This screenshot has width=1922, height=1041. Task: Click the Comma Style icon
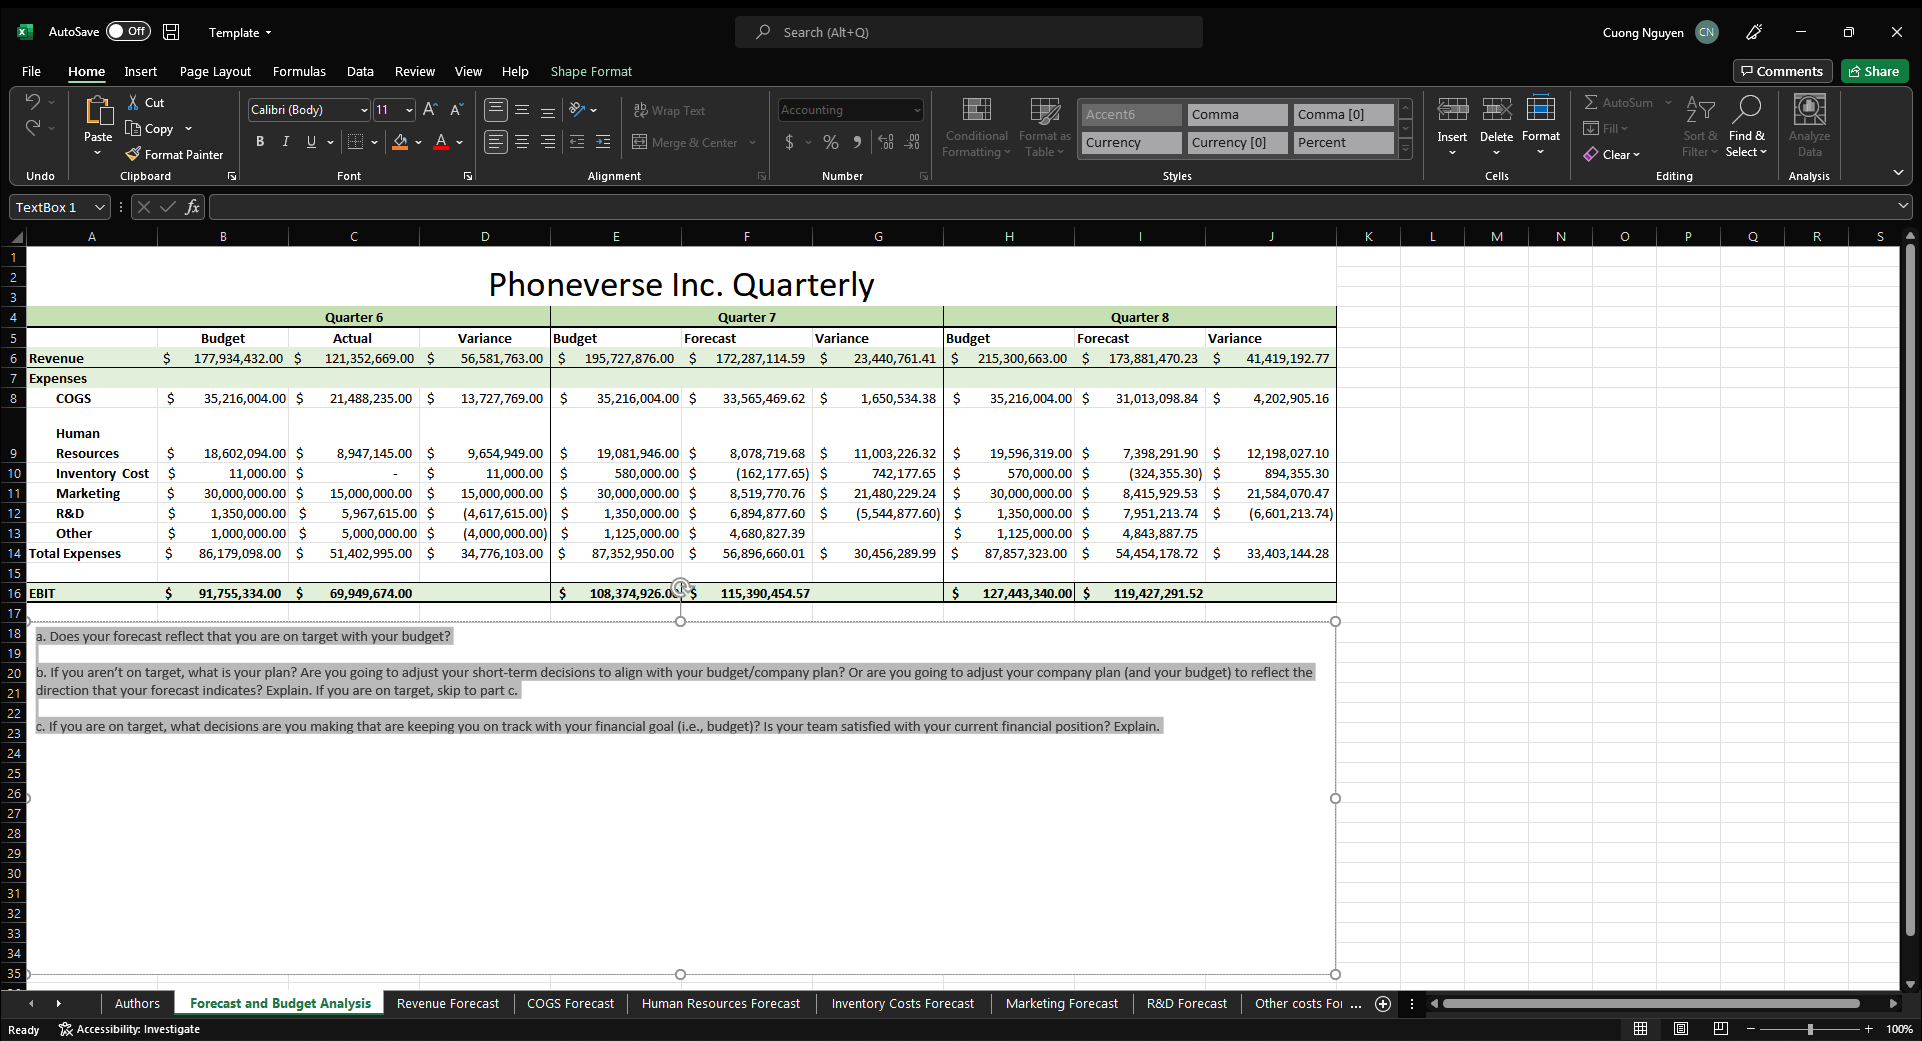pos(857,142)
